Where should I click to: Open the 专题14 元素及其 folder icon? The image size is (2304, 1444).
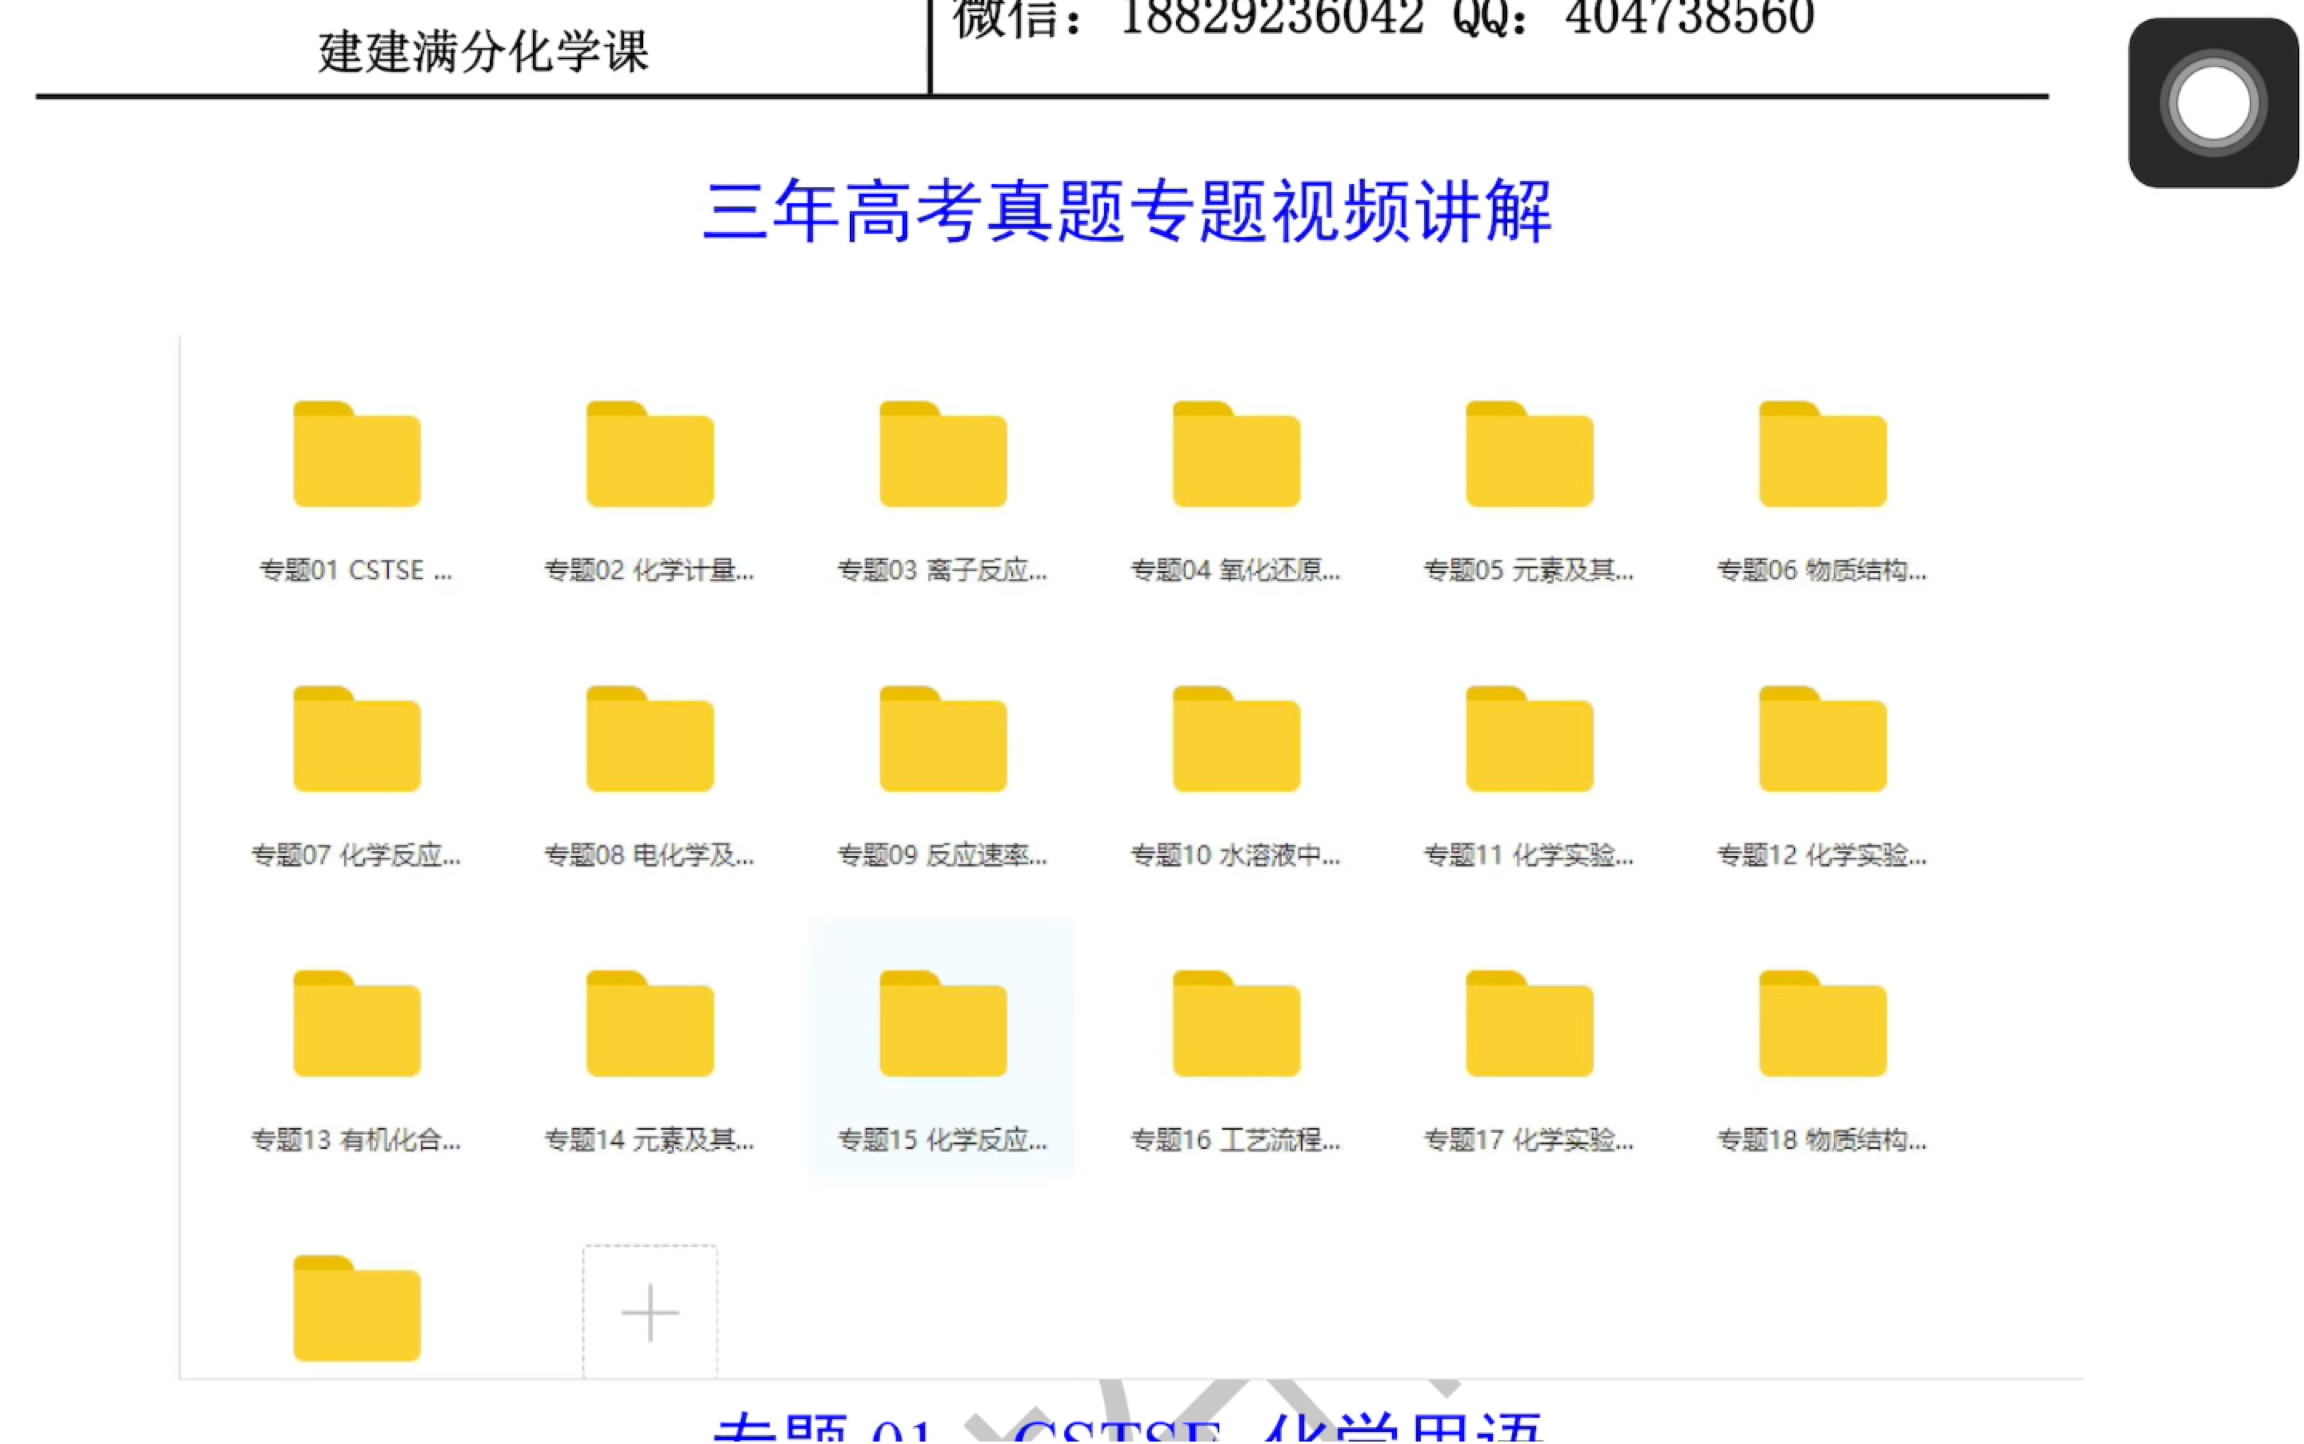(650, 1024)
